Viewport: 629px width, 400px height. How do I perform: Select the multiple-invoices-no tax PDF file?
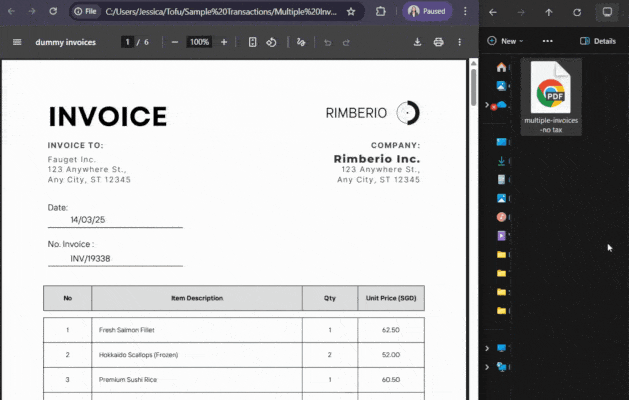[x=551, y=97]
